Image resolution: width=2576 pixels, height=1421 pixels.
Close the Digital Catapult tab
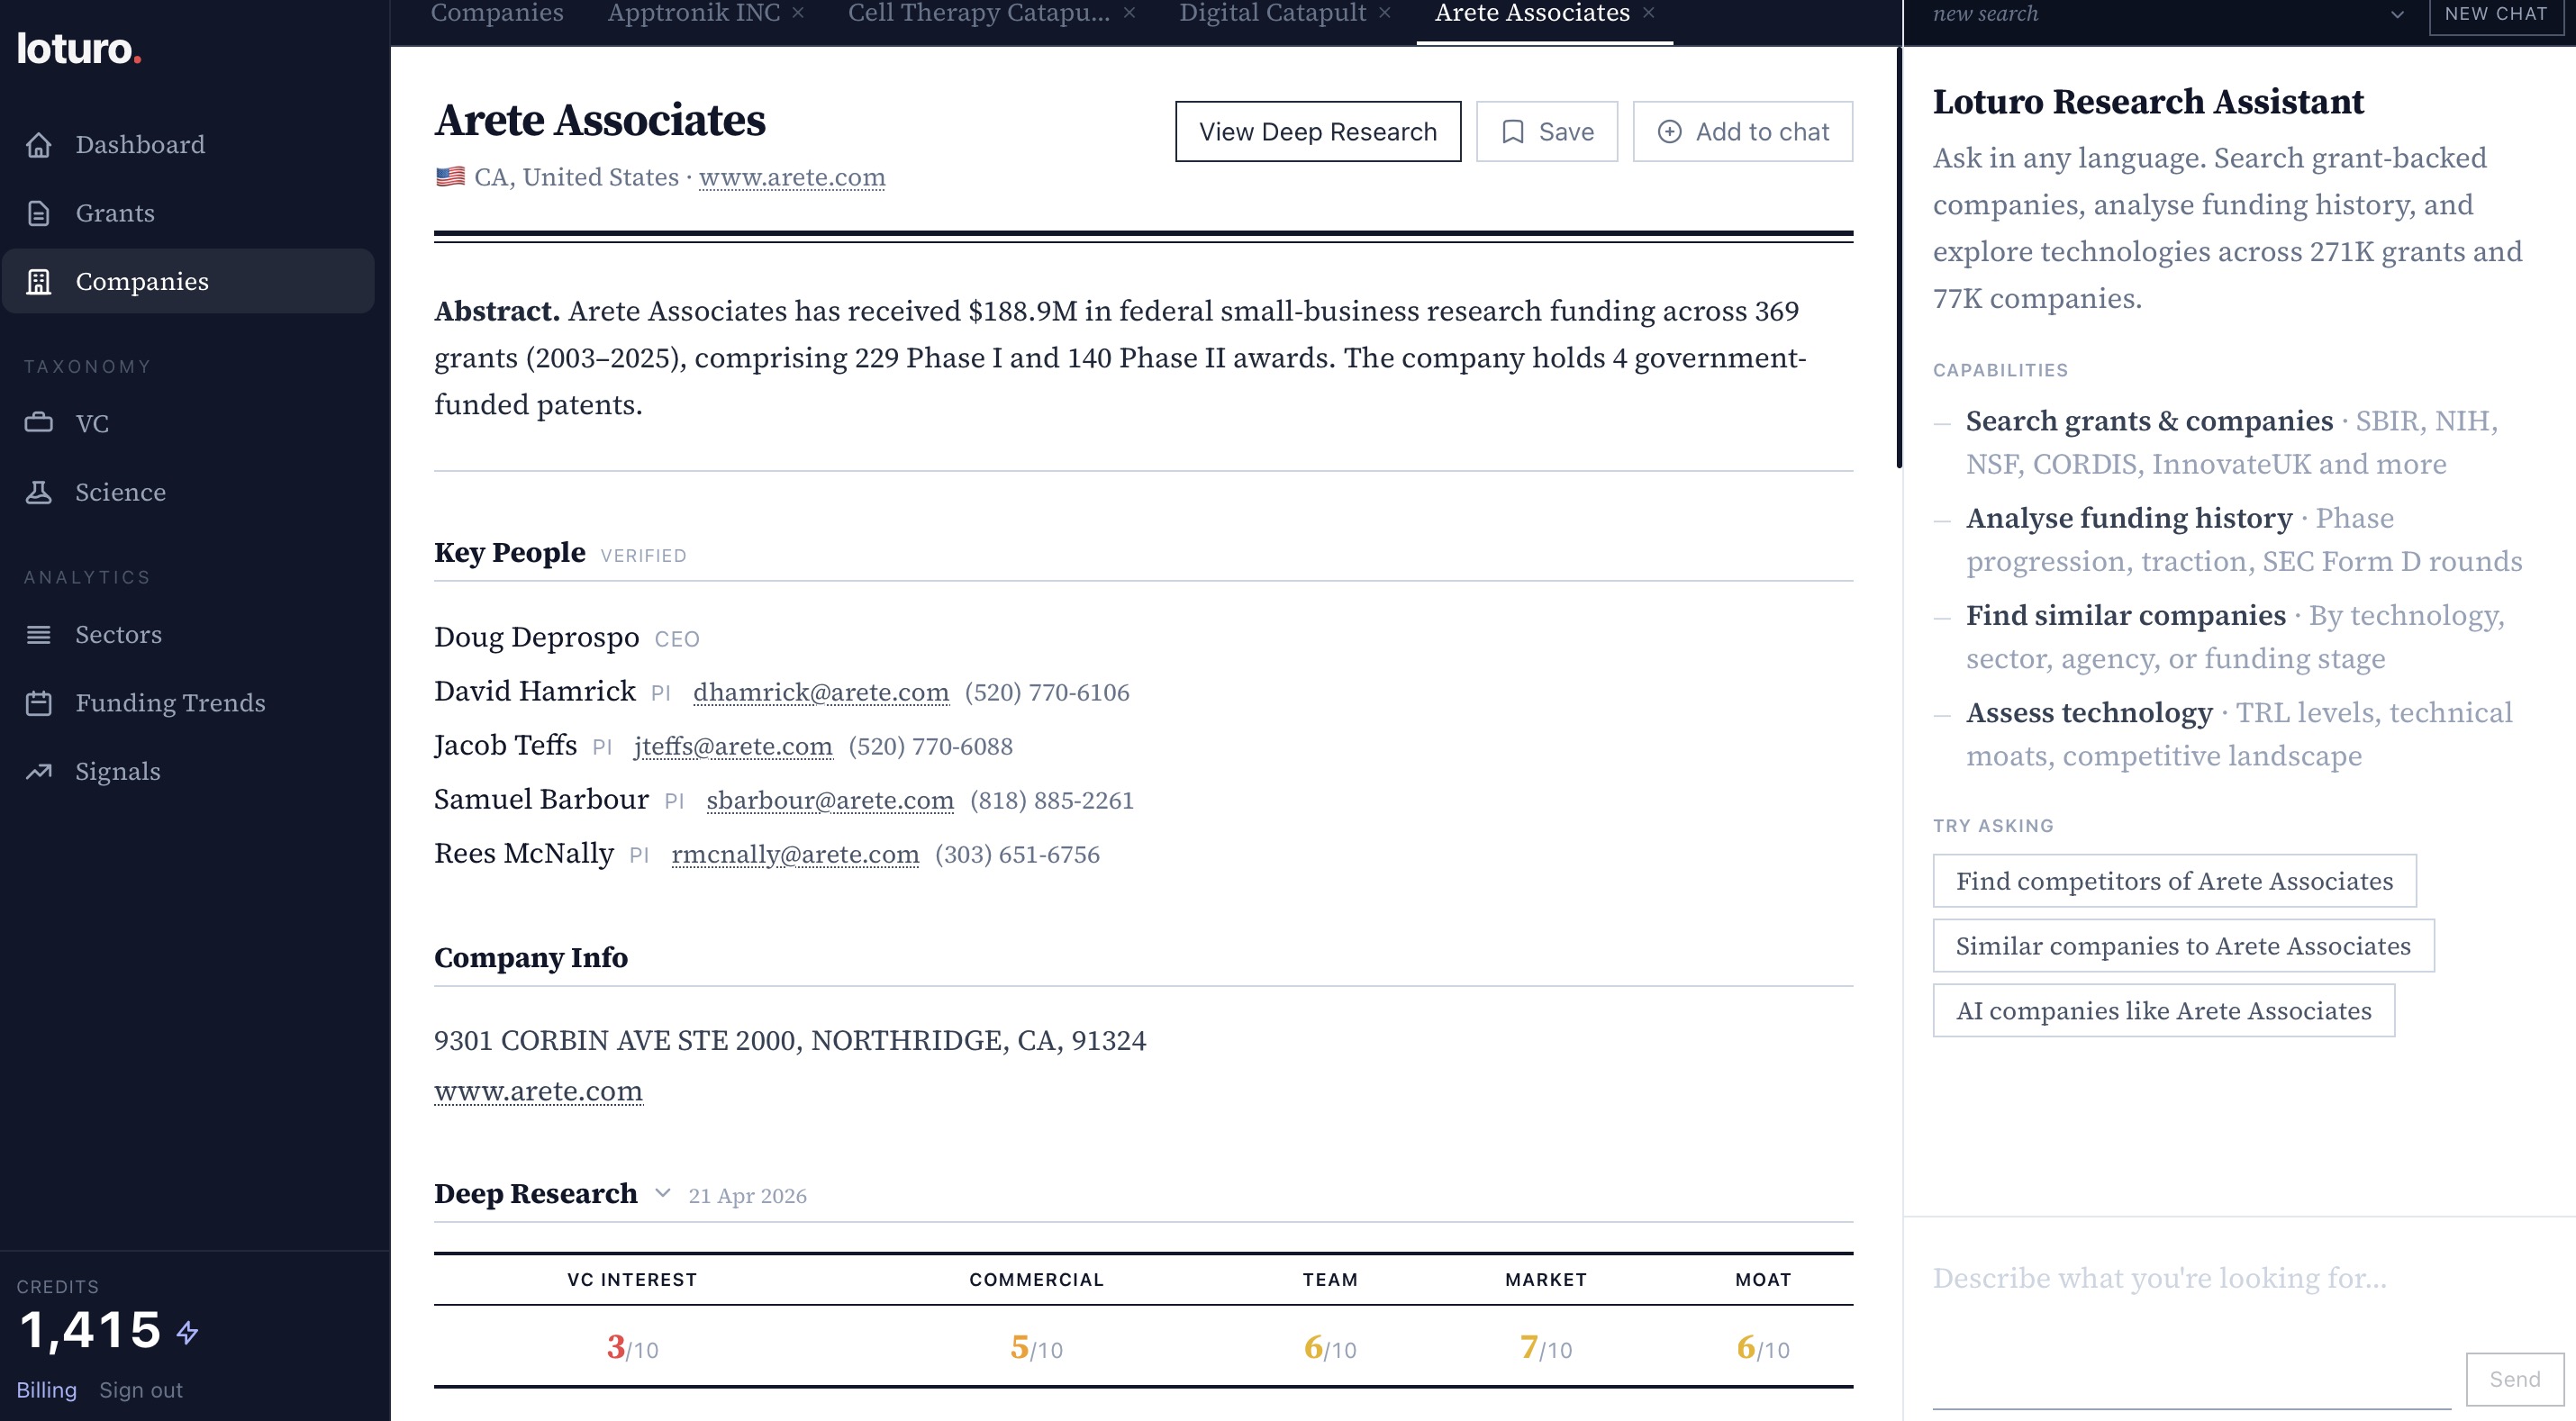(x=1385, y=13)
